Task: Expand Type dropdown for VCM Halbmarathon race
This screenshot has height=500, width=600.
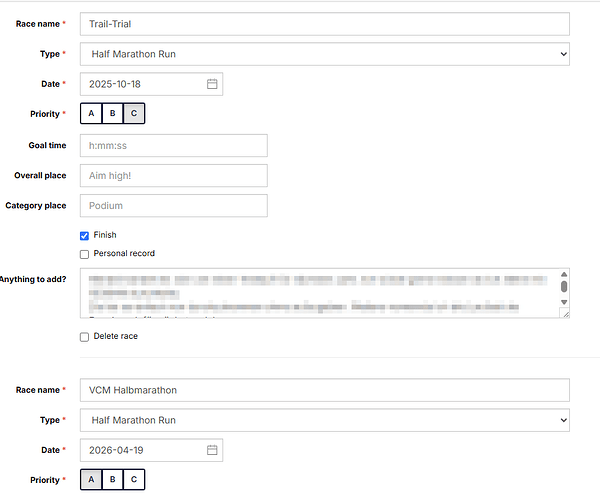Action: click(324, 421)
